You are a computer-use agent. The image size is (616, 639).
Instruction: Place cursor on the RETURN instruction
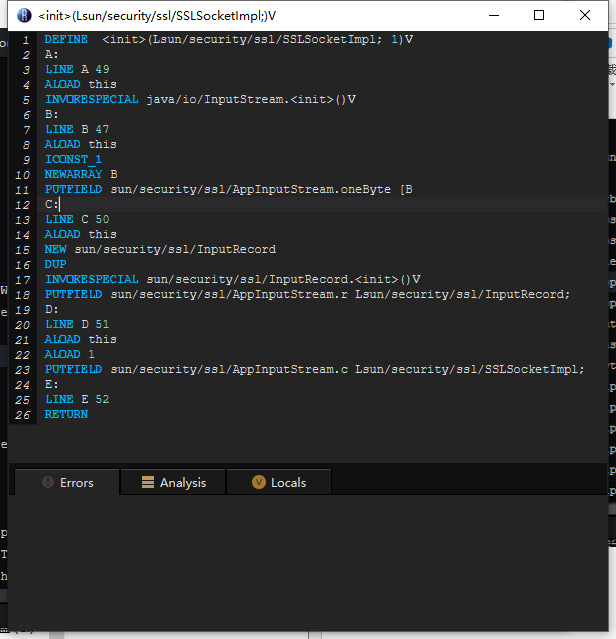click(66, 414)
